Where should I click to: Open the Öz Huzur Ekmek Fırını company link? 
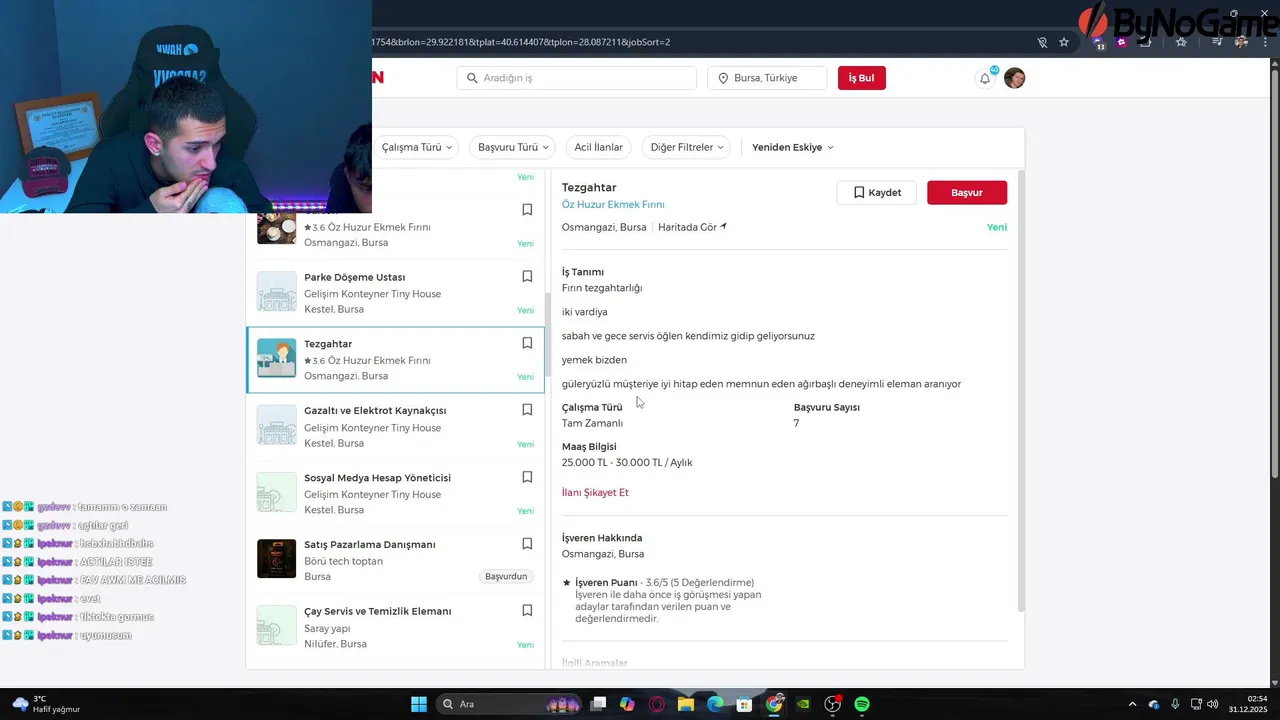(613, 205)
